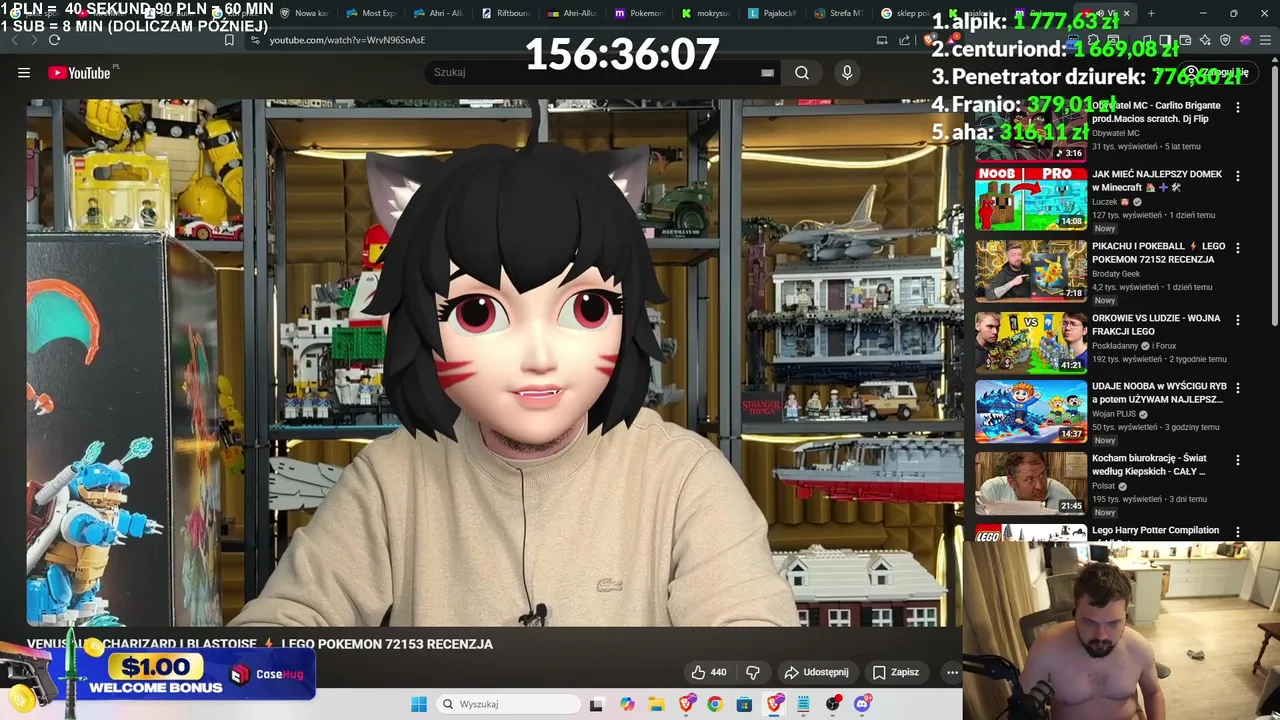Image resolution: width=1280 pixels, height=720 pixels.
Task: Launch Copilot from the taskbar
Action: pos(627,704)
